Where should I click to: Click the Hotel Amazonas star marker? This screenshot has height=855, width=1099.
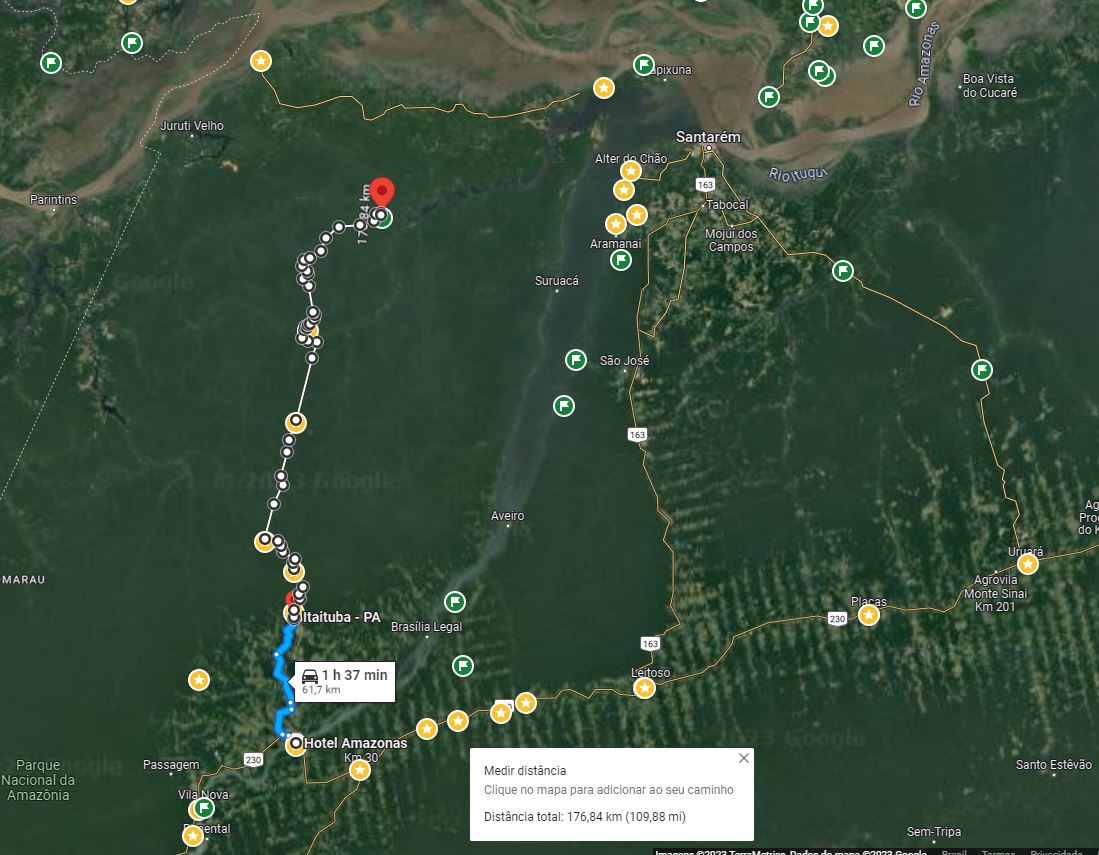click(x=296, y=744)
